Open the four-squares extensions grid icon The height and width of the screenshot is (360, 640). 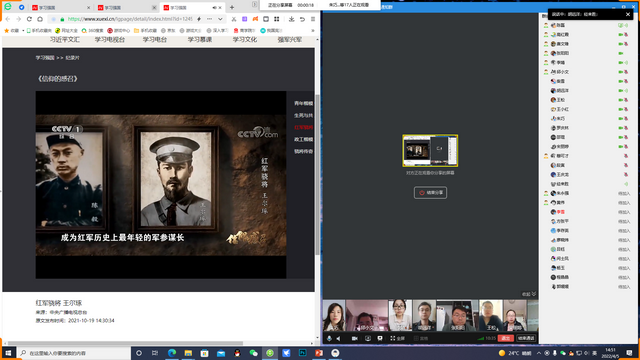point(277,19)
